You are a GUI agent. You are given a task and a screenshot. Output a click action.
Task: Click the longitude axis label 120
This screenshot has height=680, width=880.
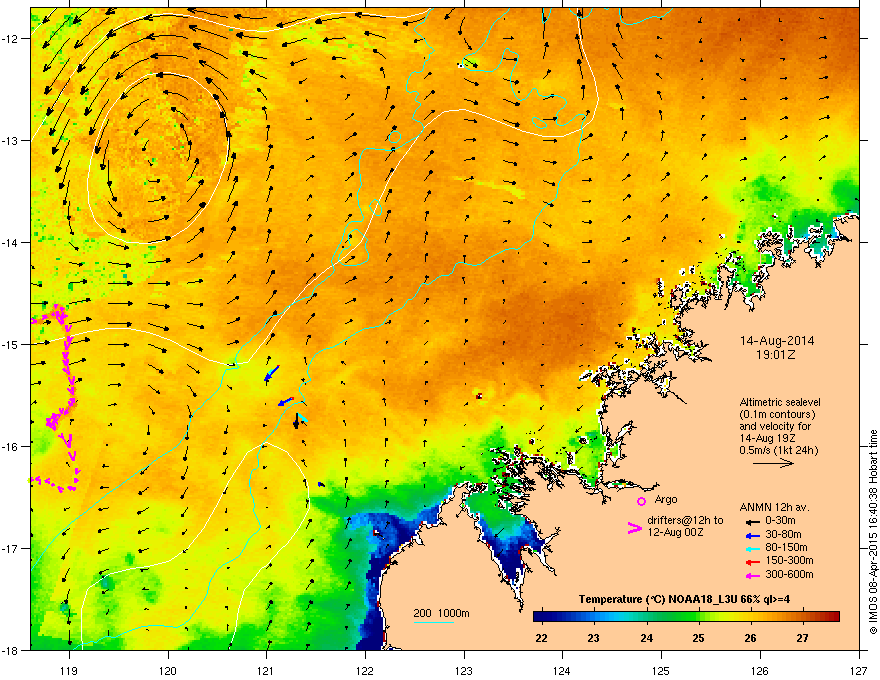[168, 670]
